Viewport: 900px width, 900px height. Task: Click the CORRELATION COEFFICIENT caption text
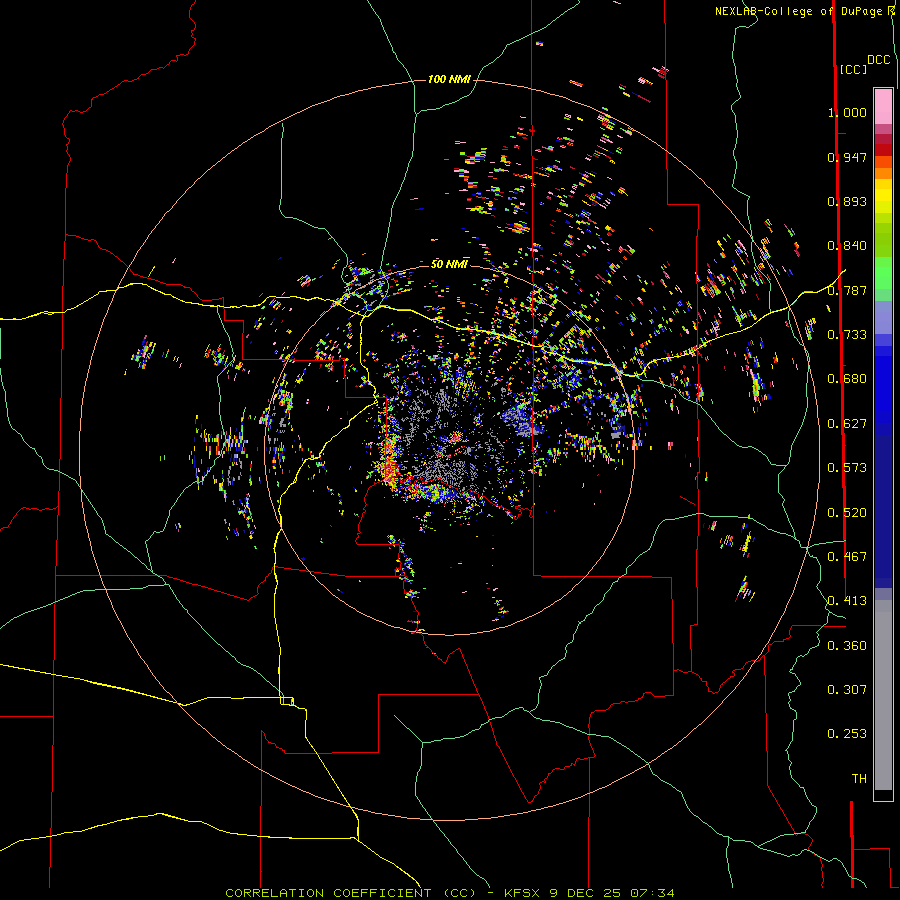(x=328, y=893)
